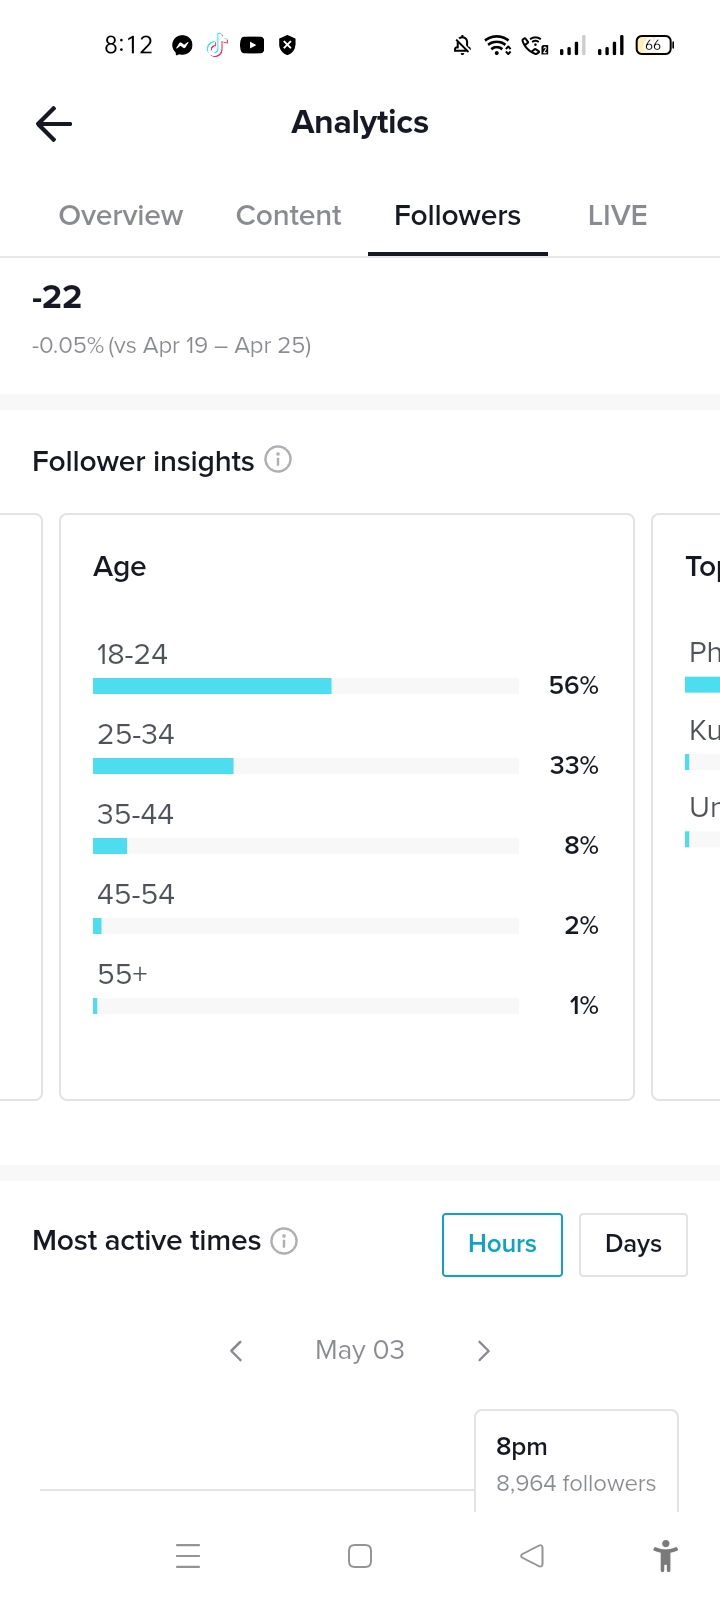
Task: Tap the battery indicator icon
Action: point(654,45)
